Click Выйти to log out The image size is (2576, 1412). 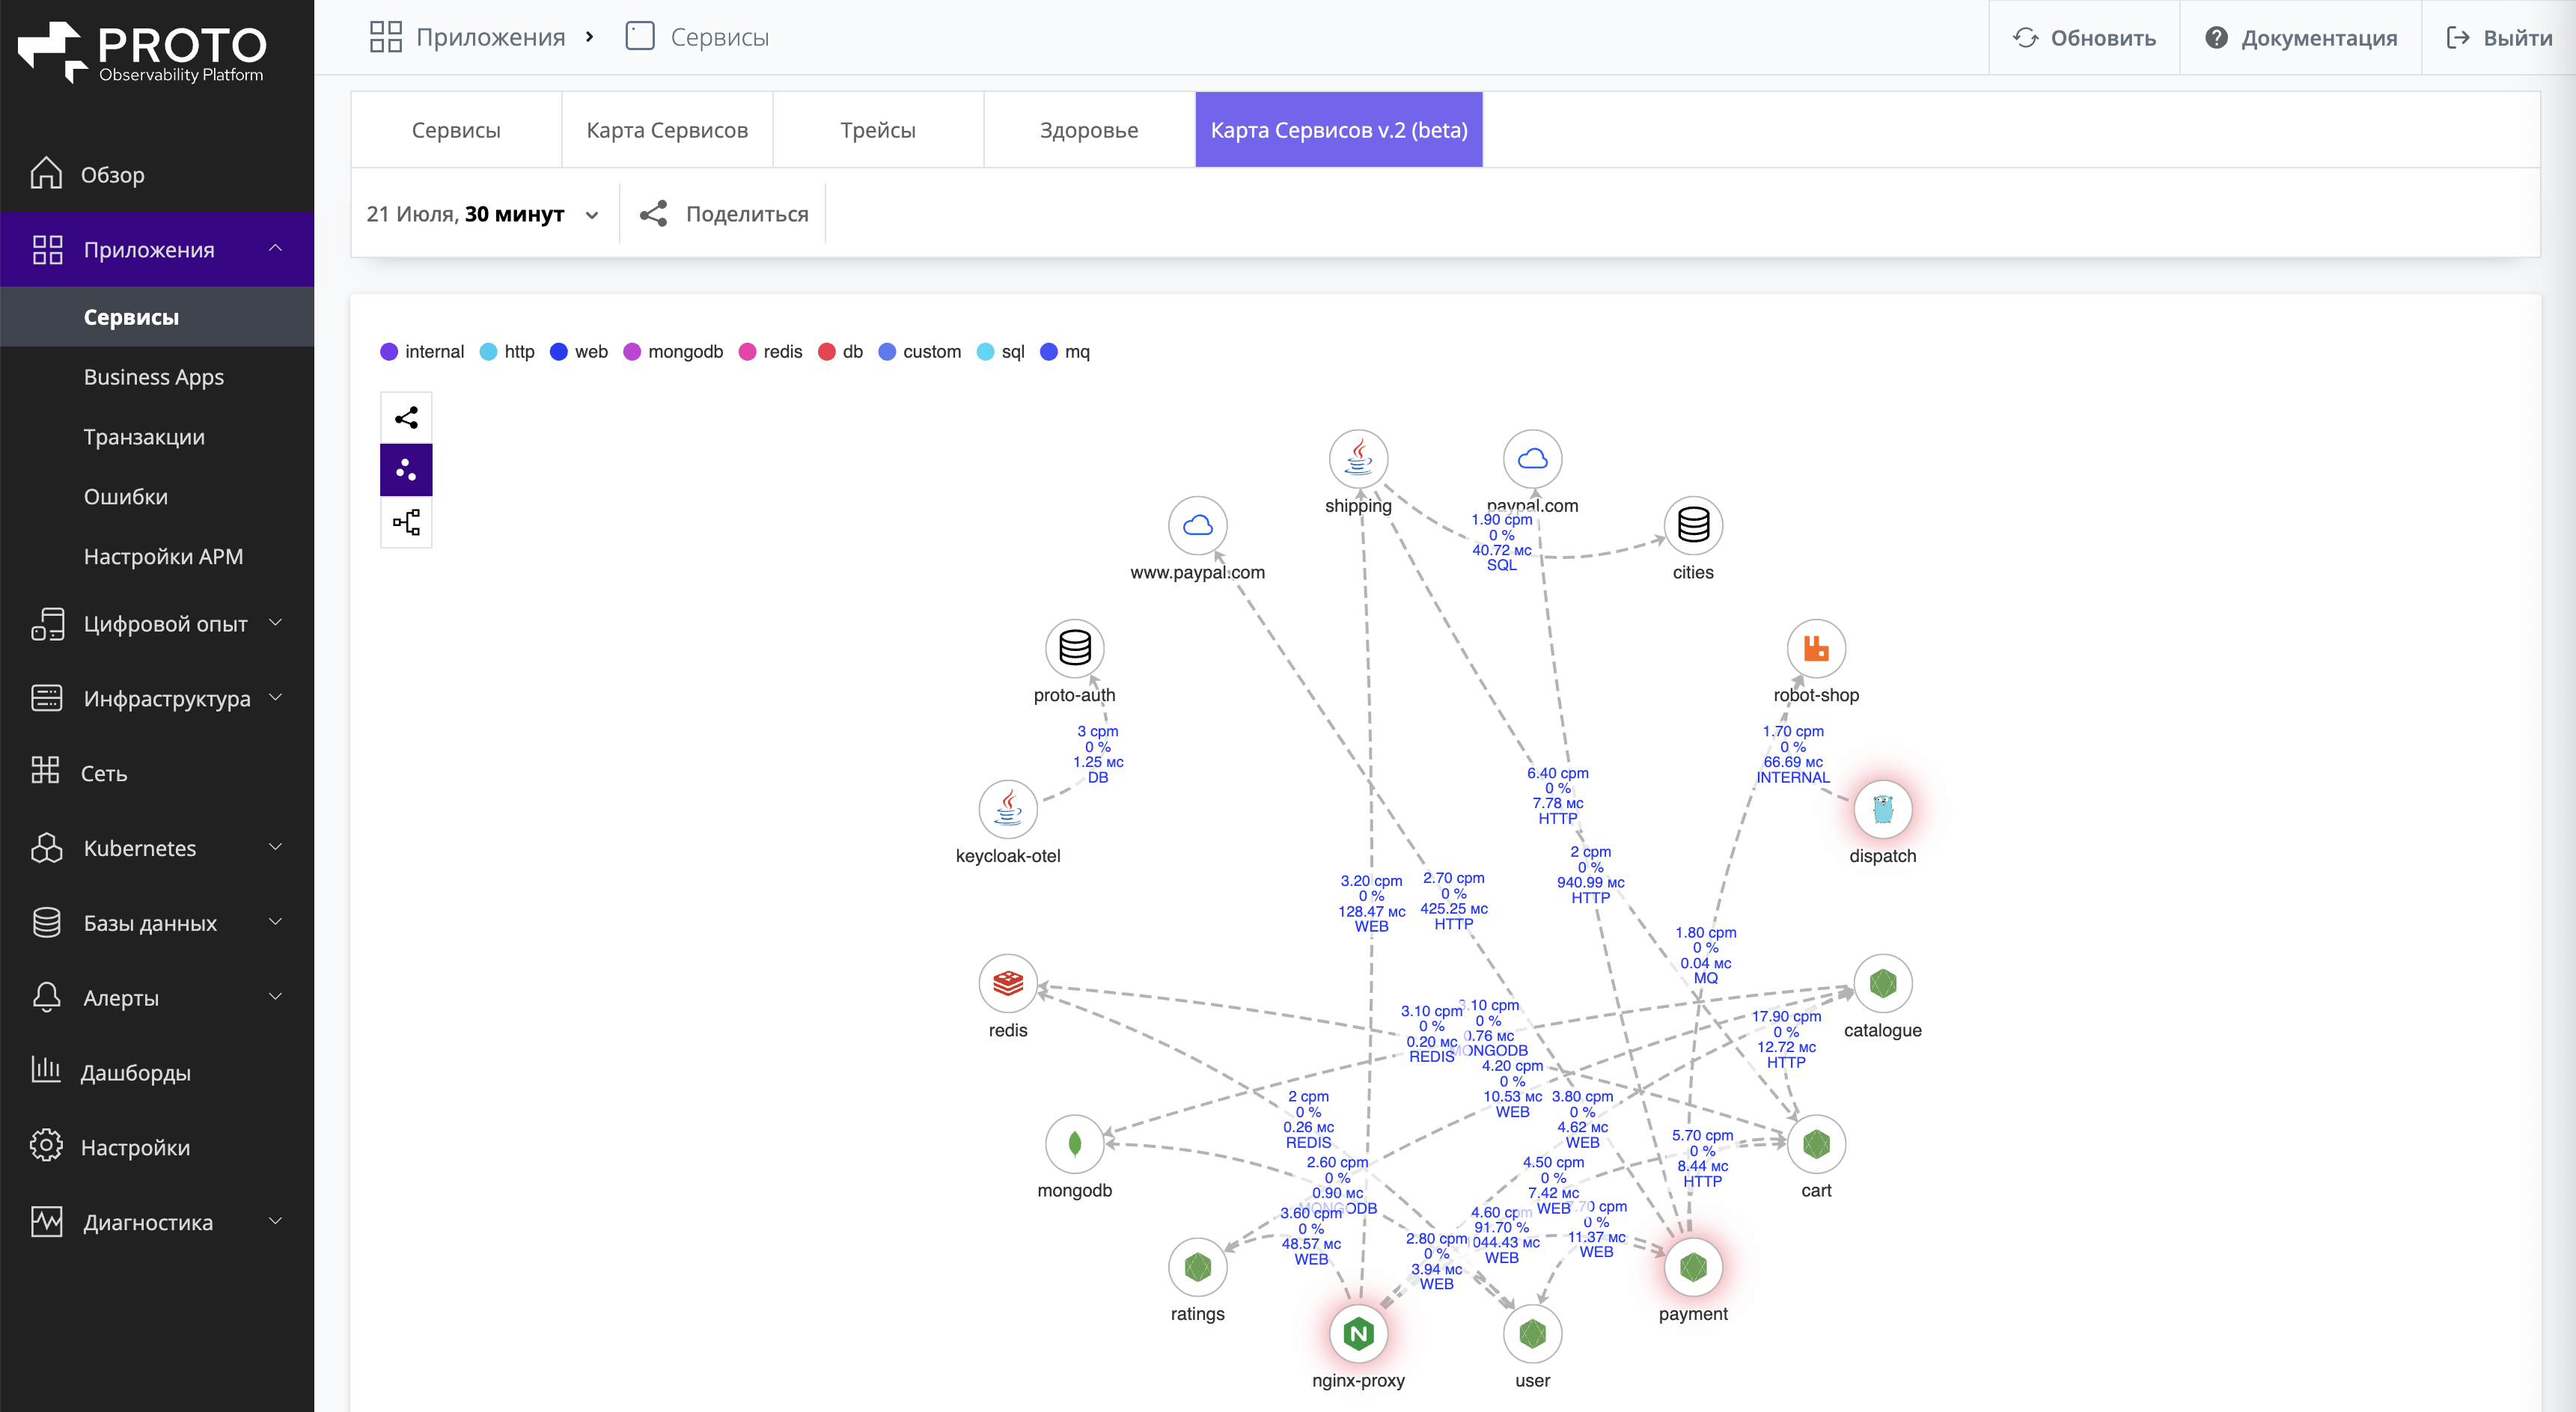tap(2498, 38)
